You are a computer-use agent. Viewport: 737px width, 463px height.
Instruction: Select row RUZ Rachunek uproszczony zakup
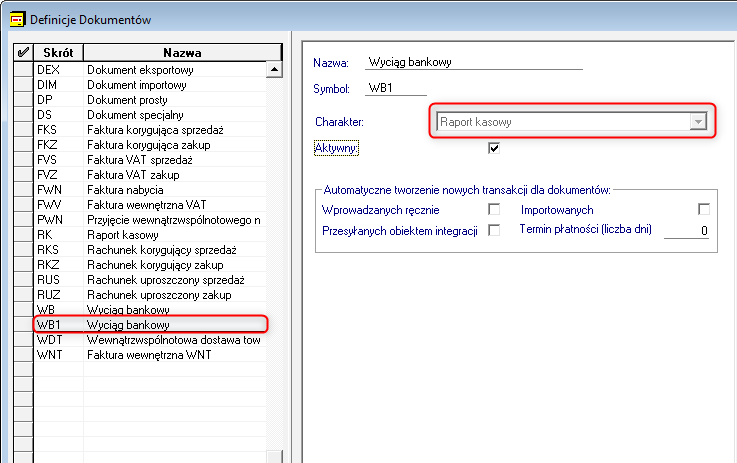(150, 295)
